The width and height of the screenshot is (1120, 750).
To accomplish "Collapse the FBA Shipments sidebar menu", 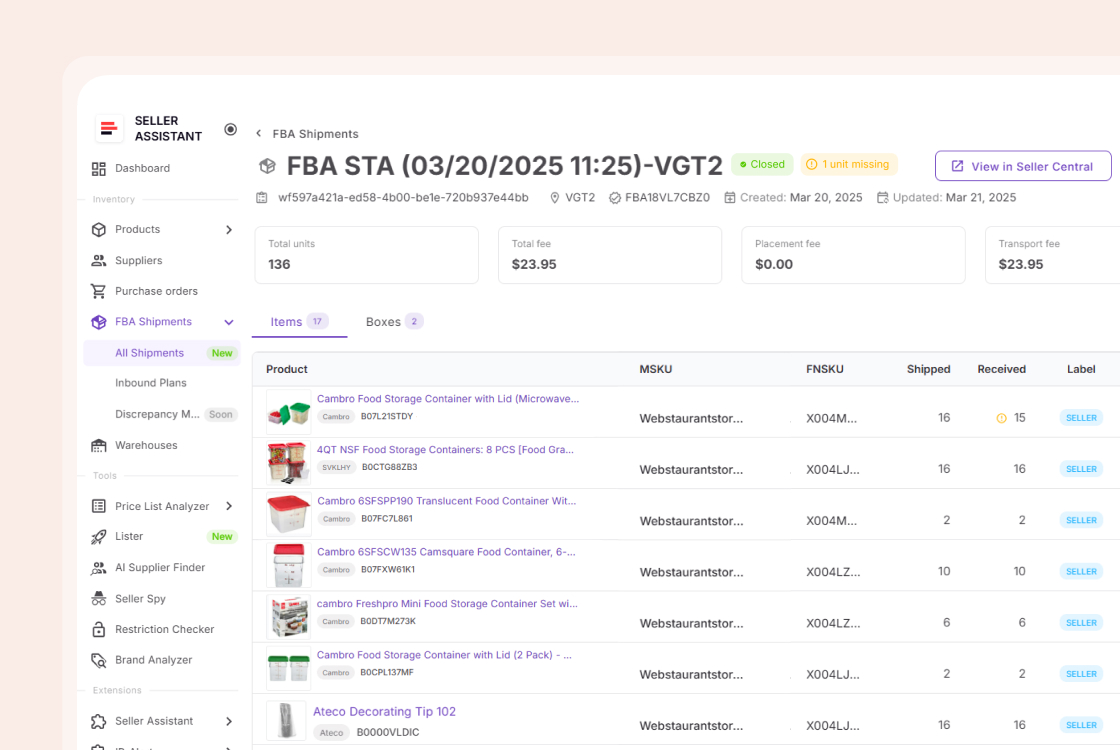I will [x=228, y=321].
